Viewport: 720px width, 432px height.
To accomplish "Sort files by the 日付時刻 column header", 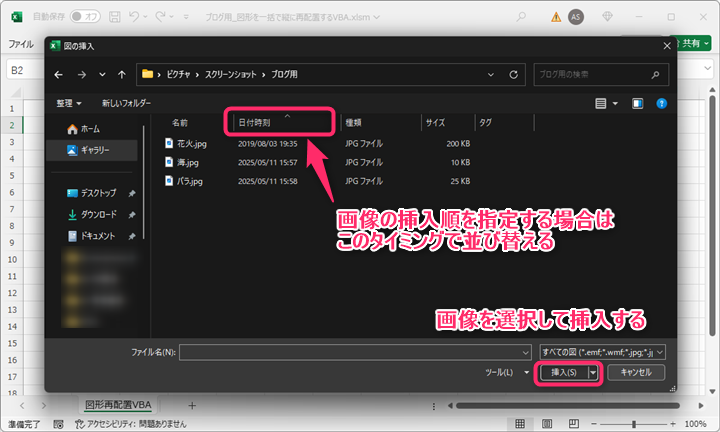I will [x=279, y=122].
